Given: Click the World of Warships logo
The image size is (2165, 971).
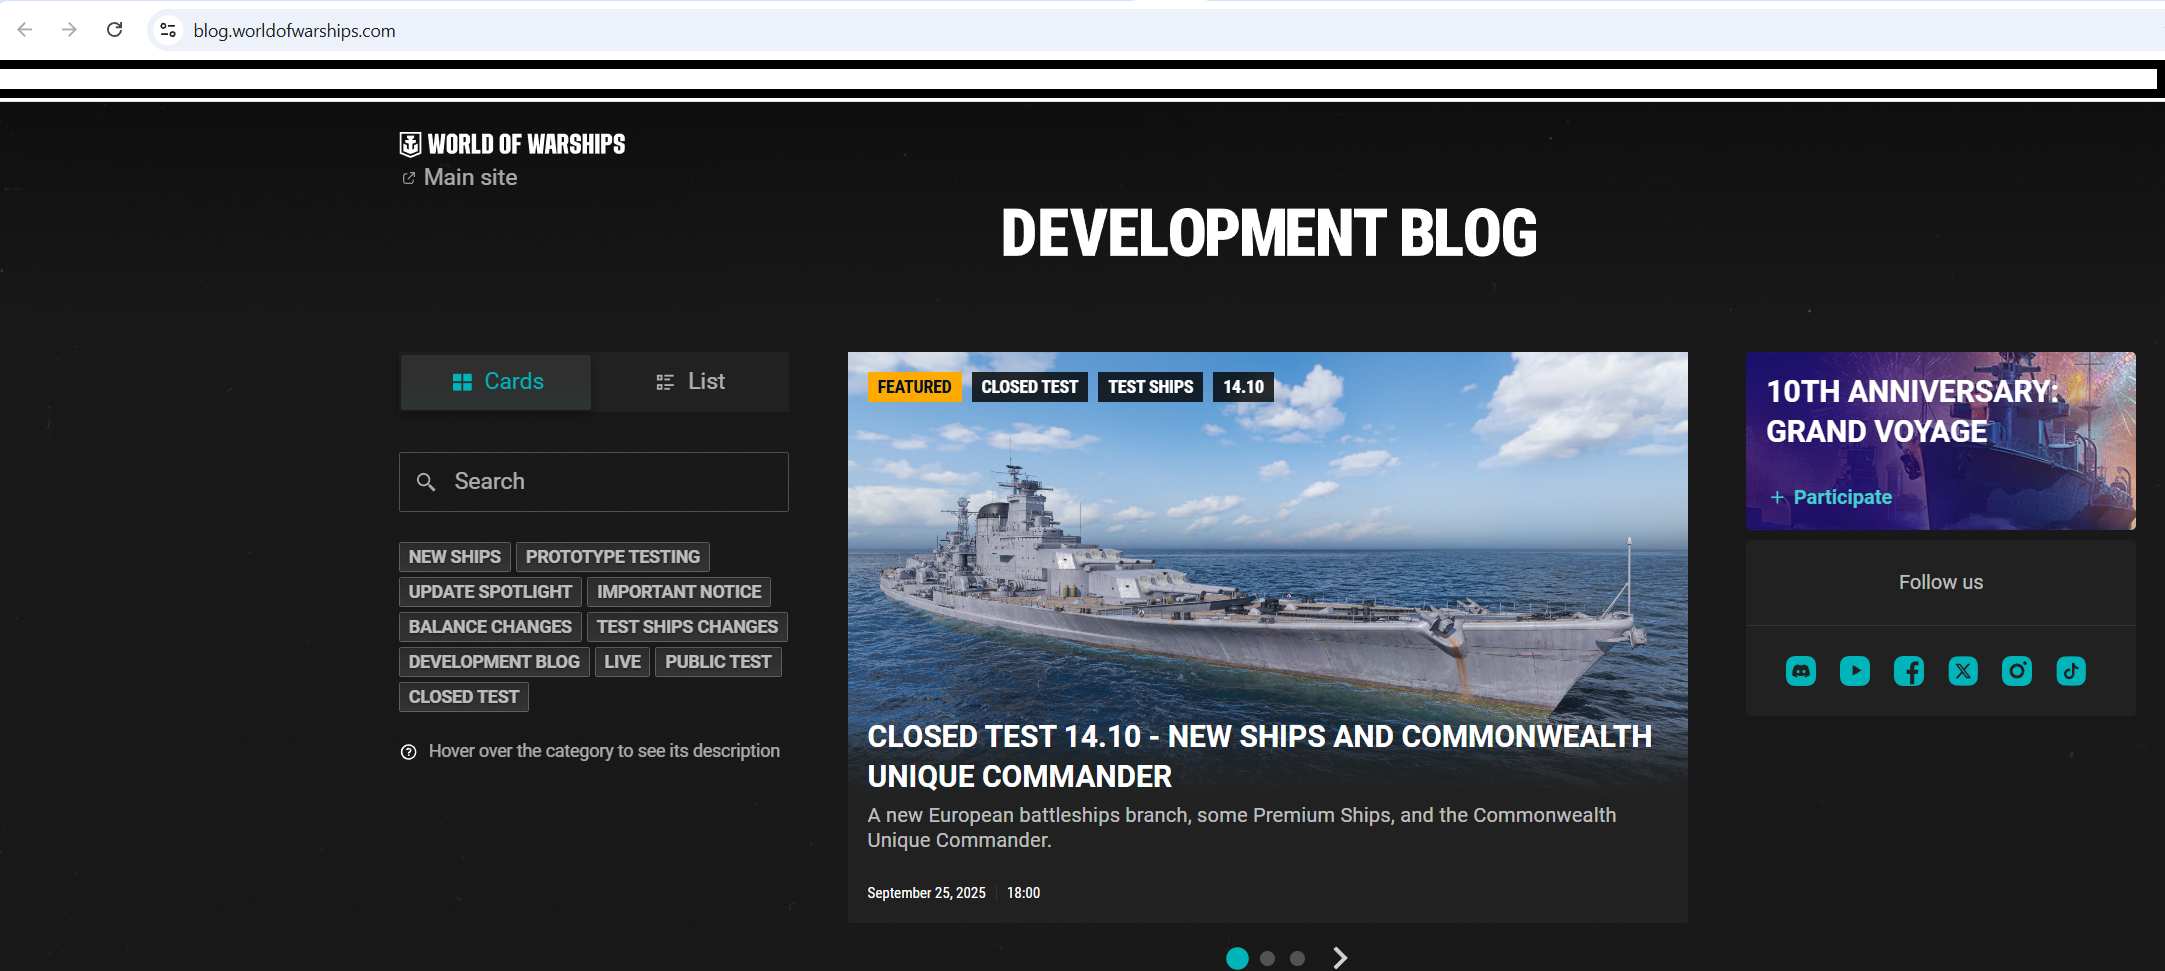Looking at the screenshot, I should tap(513, 145).
